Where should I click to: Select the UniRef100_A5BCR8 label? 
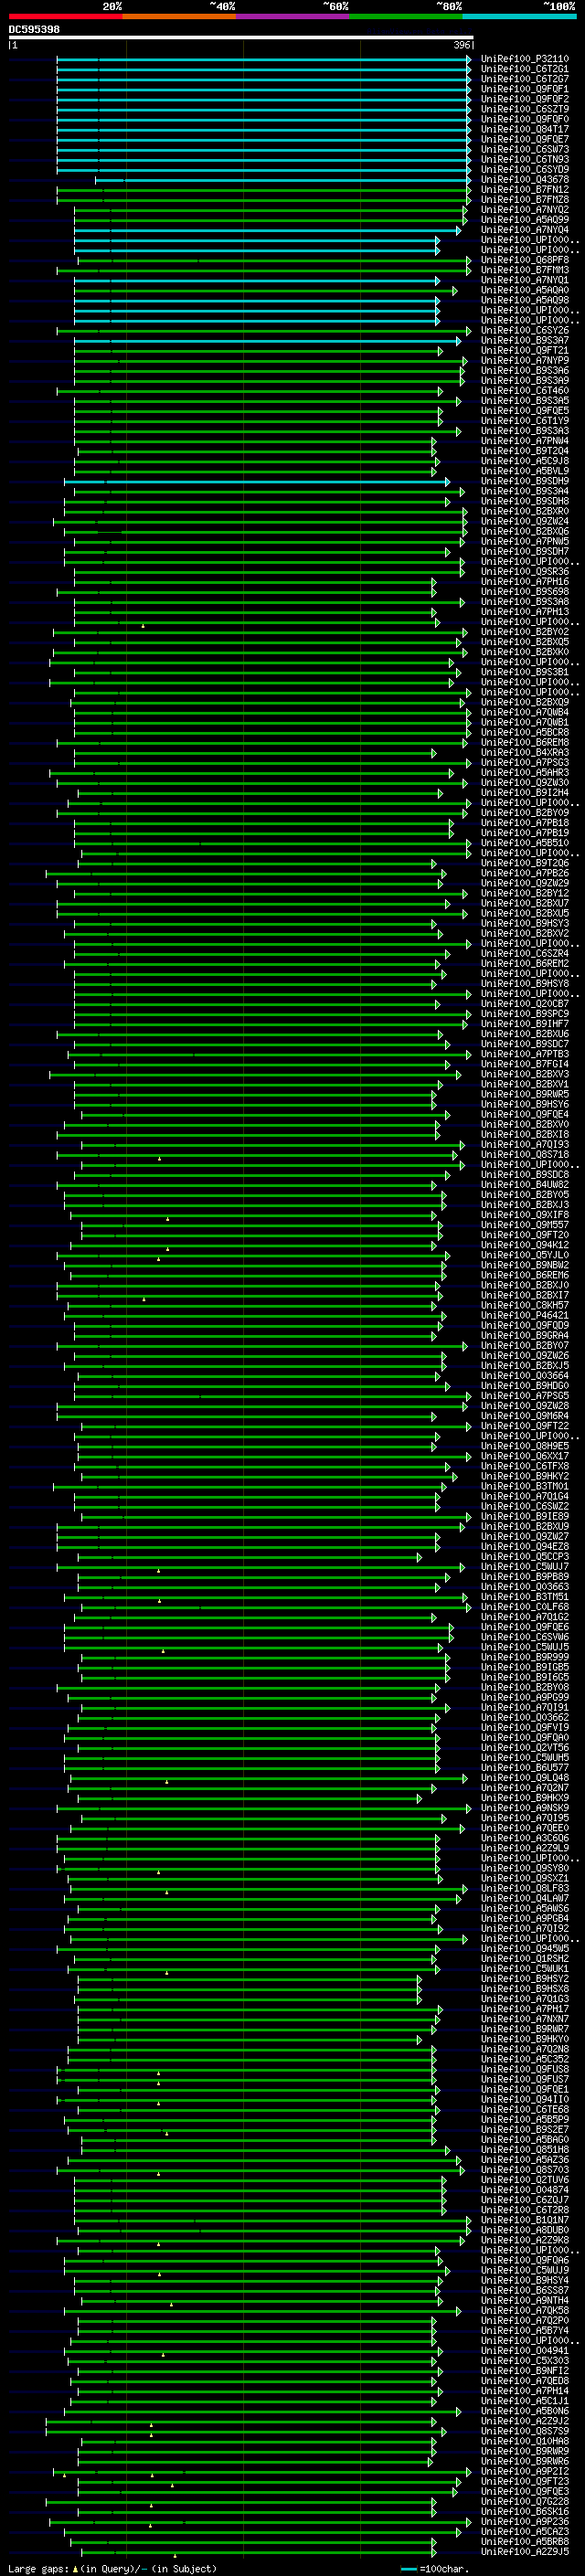tap(524, 732)
